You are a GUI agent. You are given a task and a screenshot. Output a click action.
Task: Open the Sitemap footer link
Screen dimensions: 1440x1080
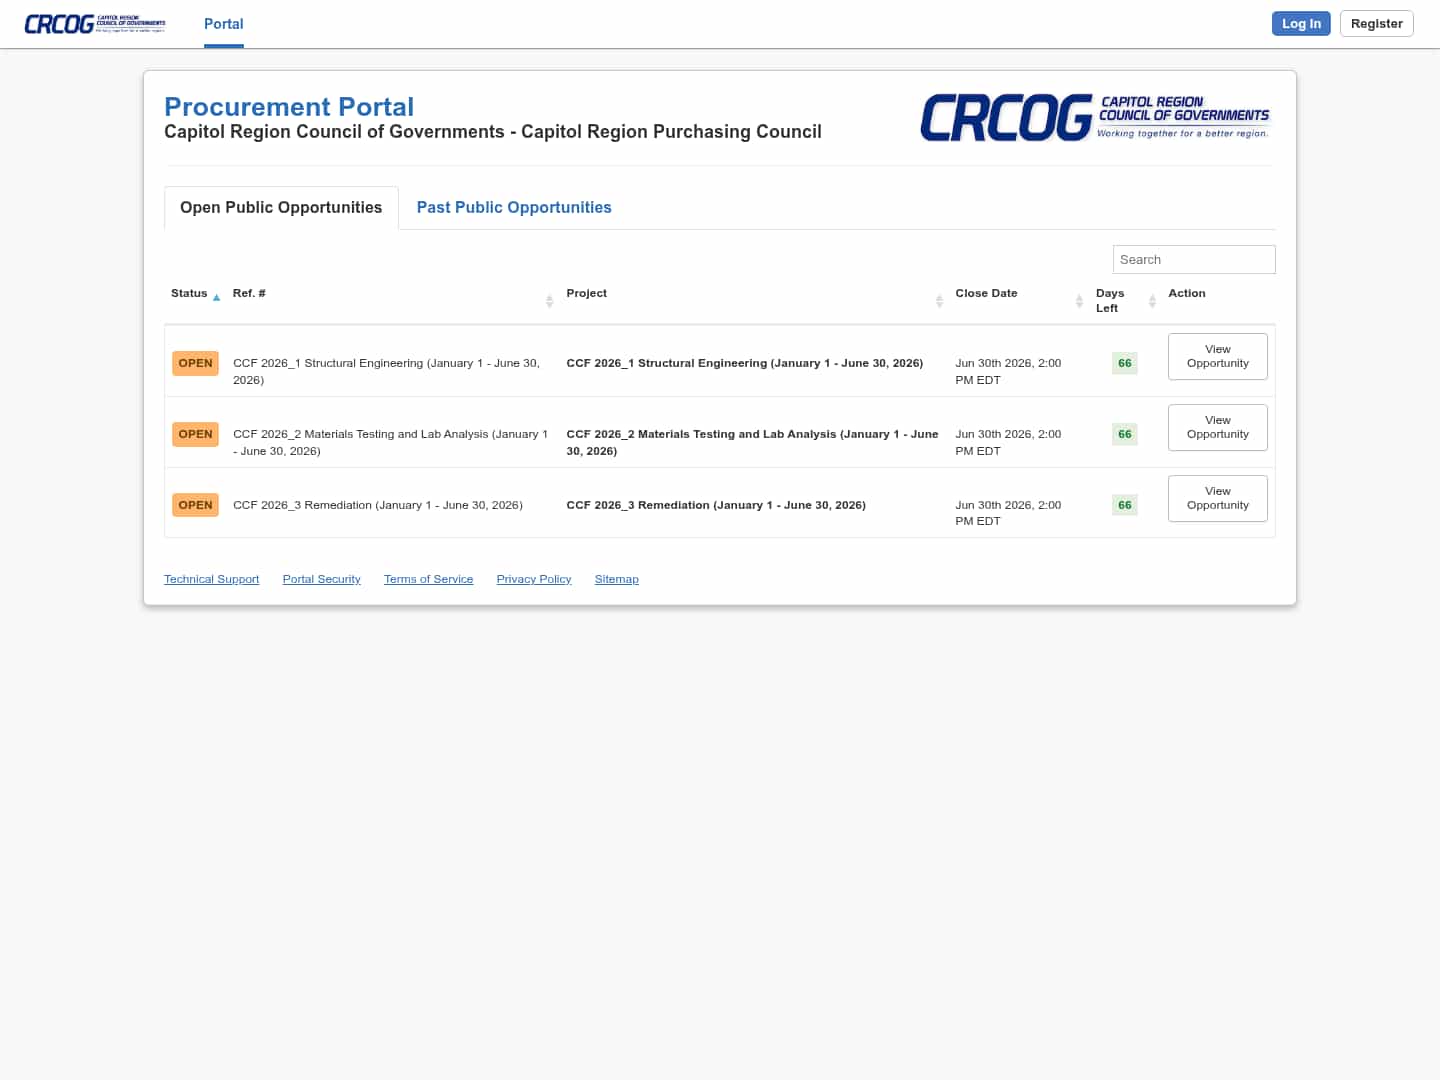(x=616, y=579)
